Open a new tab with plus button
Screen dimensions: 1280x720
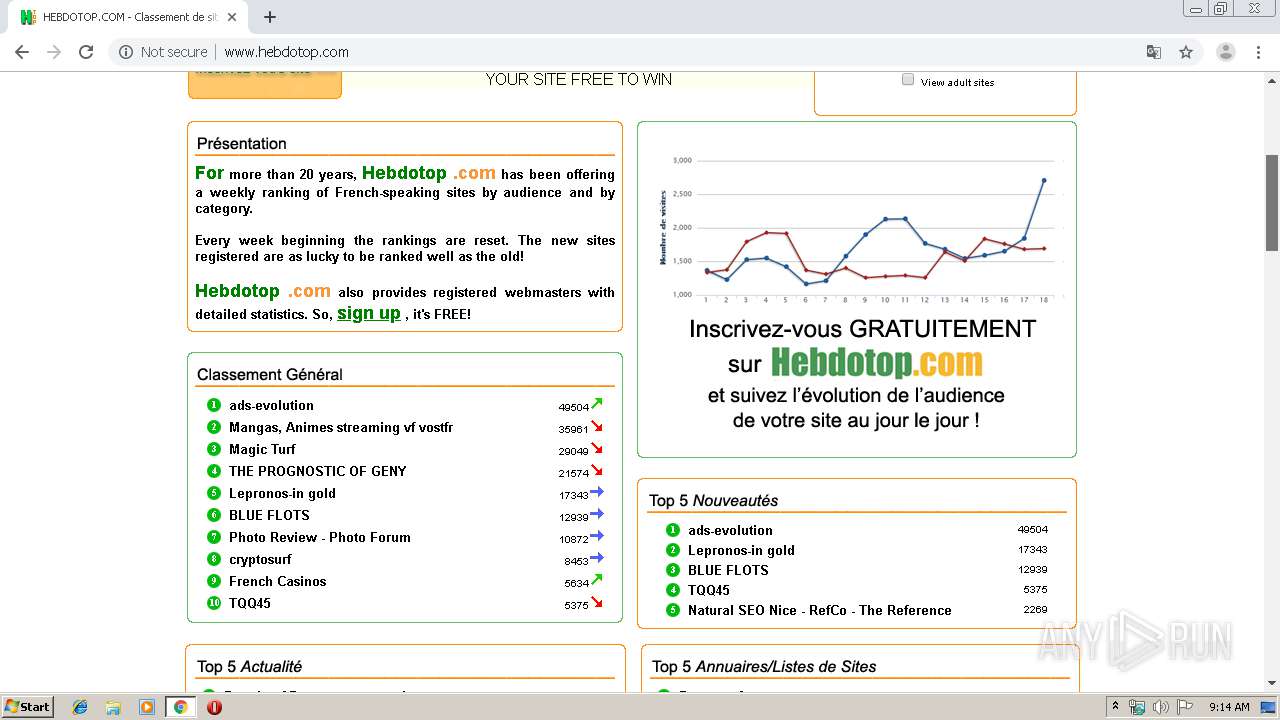tap(270, 17)
